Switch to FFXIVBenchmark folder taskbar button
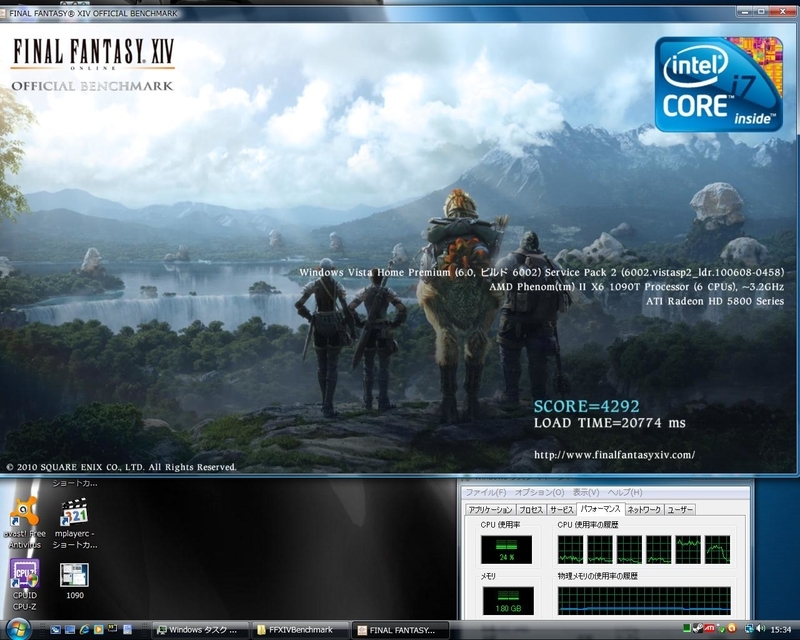Viewport: 800px width, 640px height. click(x=301, y=630)
